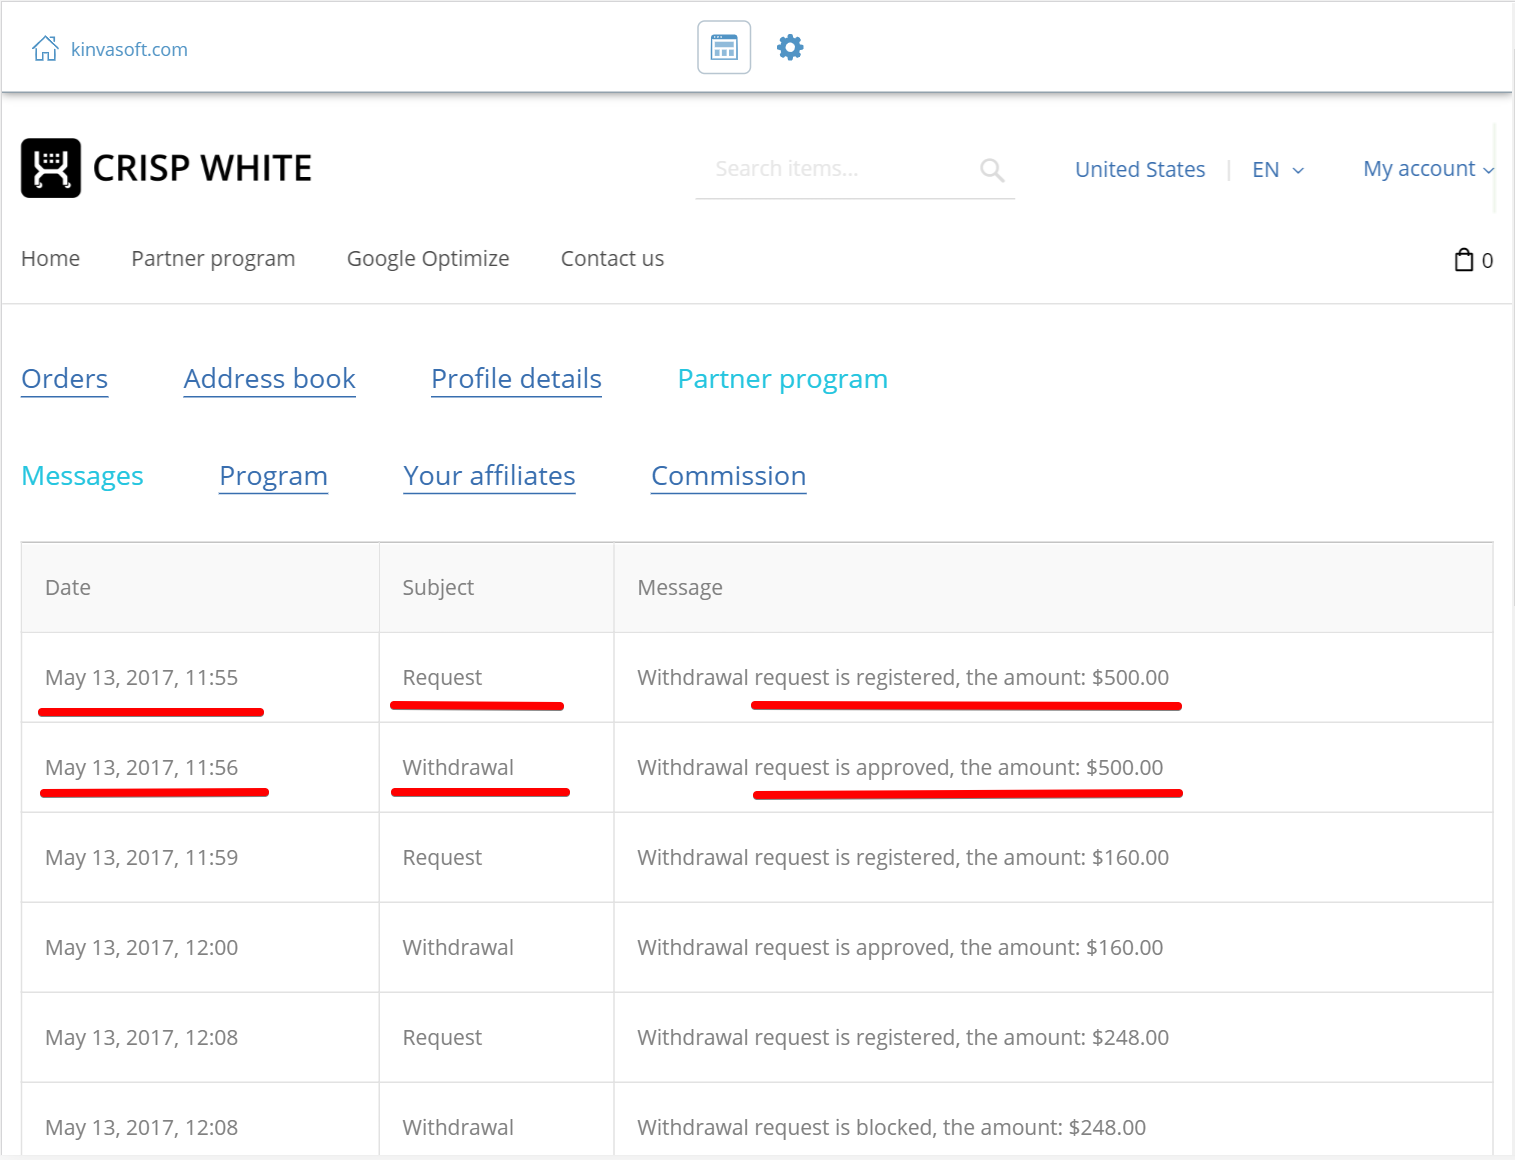1515x1160 pixels.
Task: Open the blue settings gear
Action: (790, 47)
